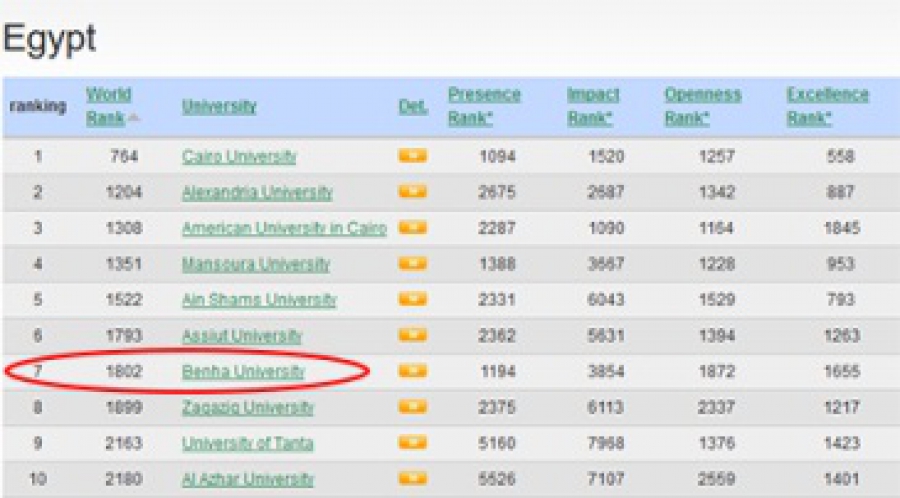This screenshot has height=498, width=900.
Task: Toggle sort arrow next to World Rank
Action: [x=134, y=118]
